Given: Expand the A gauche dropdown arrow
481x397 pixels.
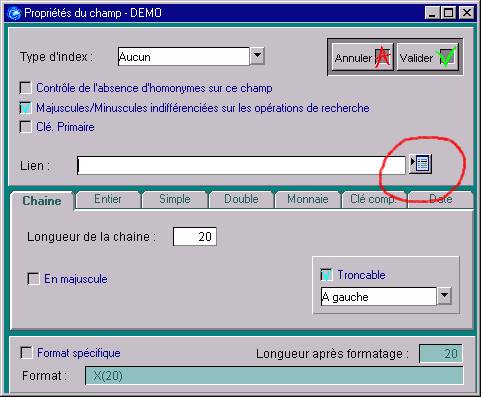Looking at the screenshot, I should pos(445,296).
